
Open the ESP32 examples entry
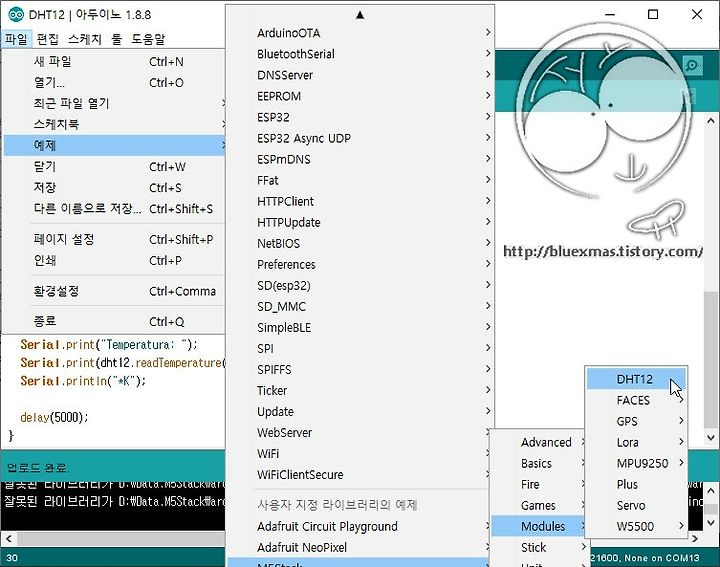point(360,117)
